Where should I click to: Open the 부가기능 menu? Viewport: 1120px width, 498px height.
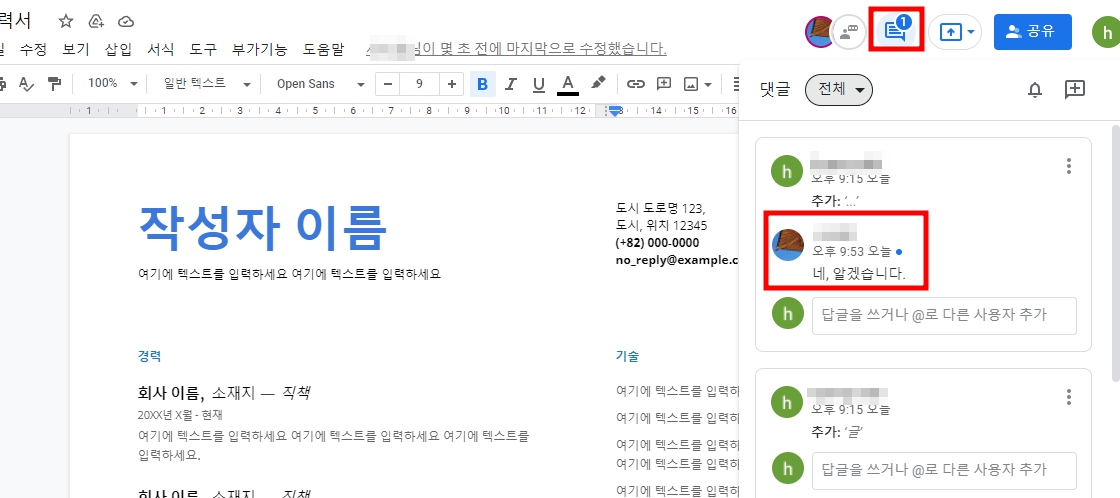point(260,49)
